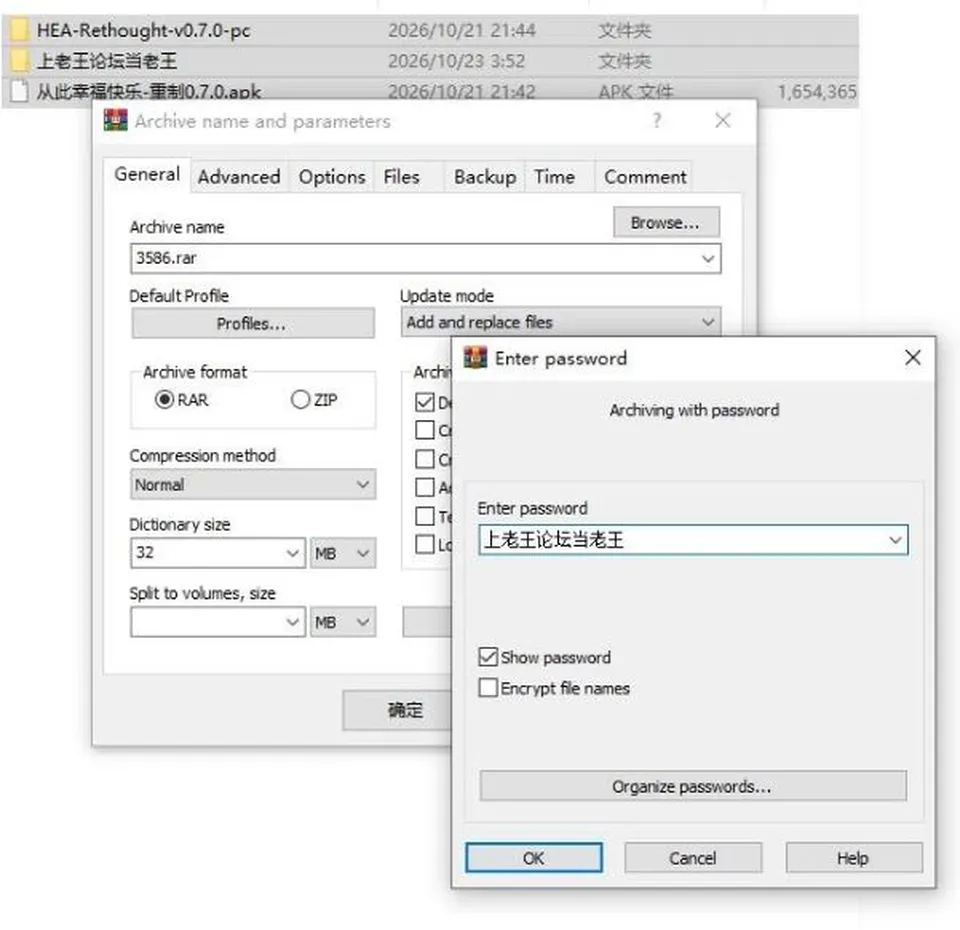Switch to the Options tab
The width and height of the screenshot is (960, 930).
(x=332, y=177)
